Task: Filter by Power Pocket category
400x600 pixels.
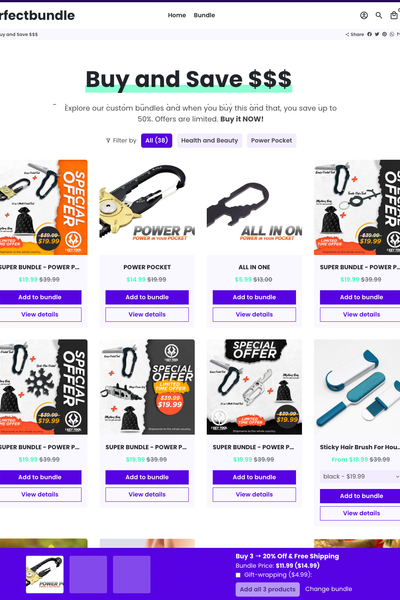Action: point(271,140)
